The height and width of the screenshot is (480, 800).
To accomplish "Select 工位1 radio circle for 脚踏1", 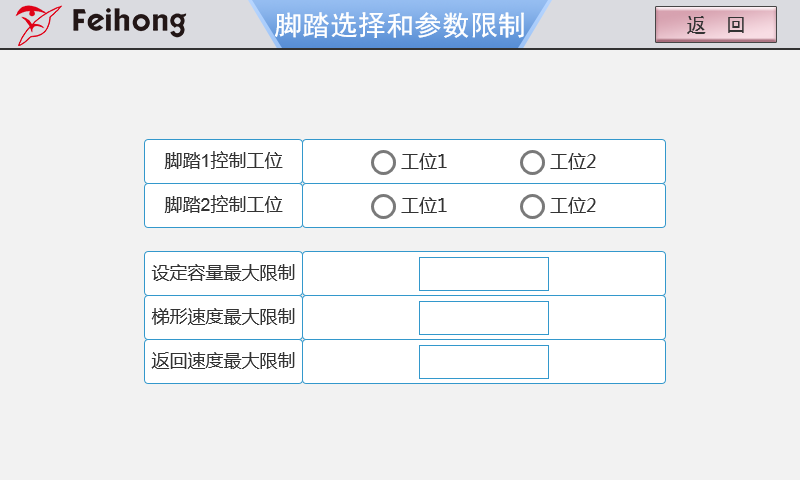I will [x=383, y=162].
